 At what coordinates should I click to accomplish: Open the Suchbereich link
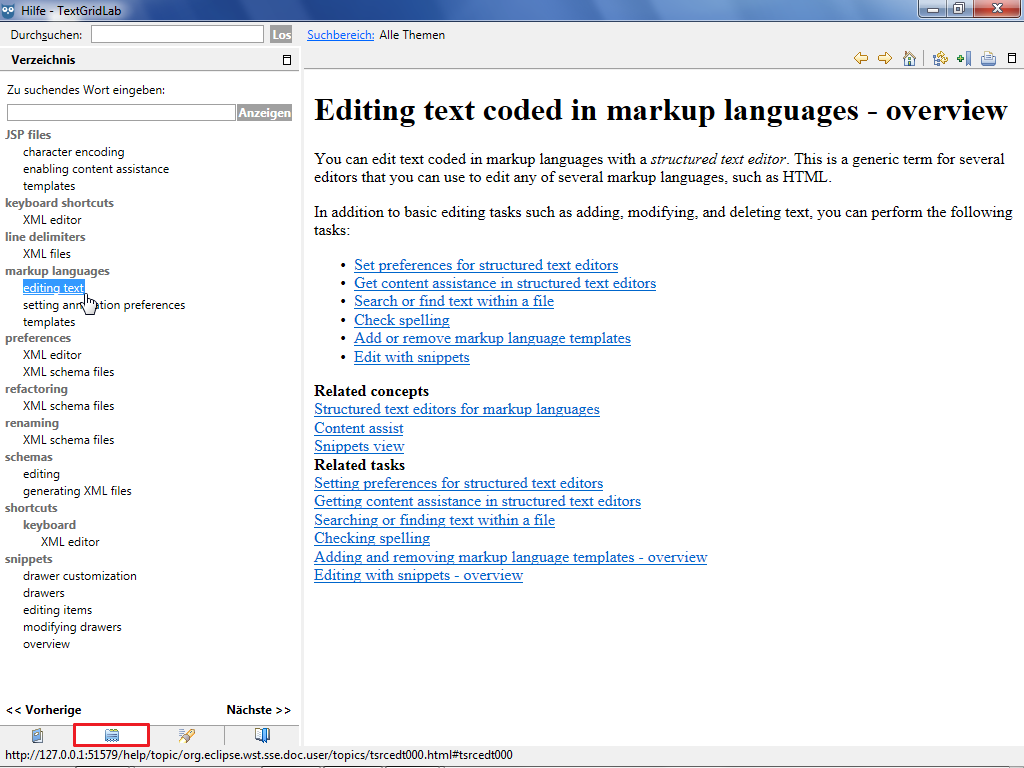point(340,35)
